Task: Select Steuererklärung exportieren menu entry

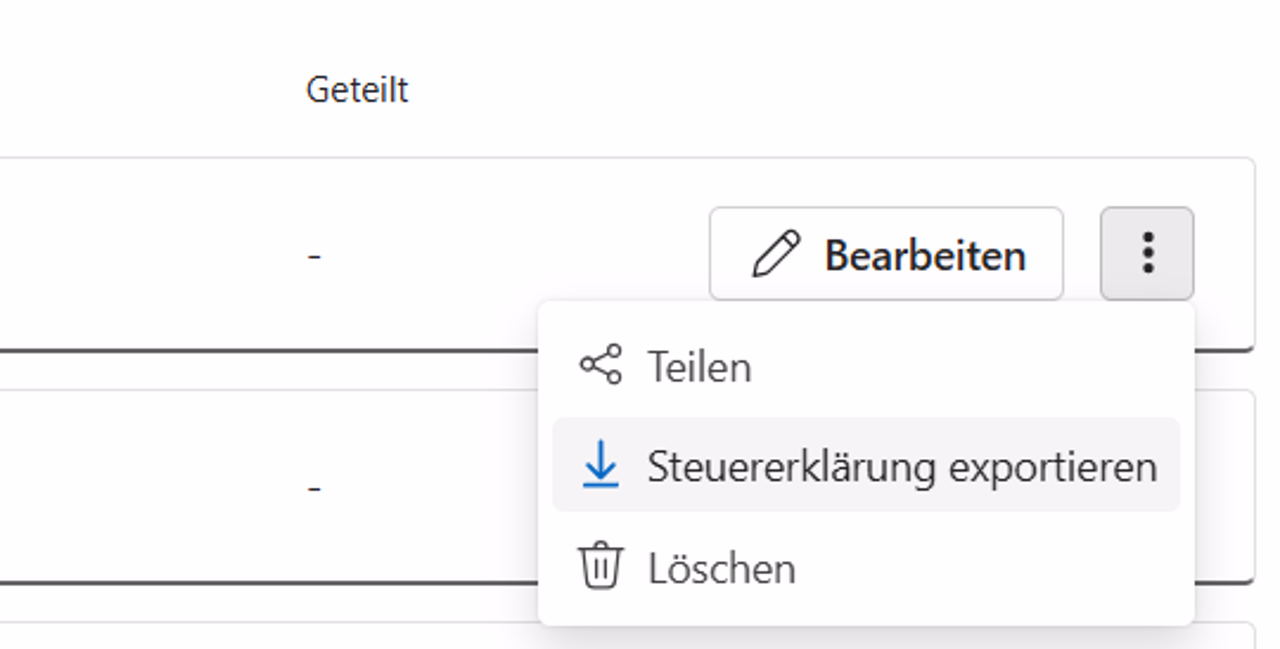Action: coord(865,466)
